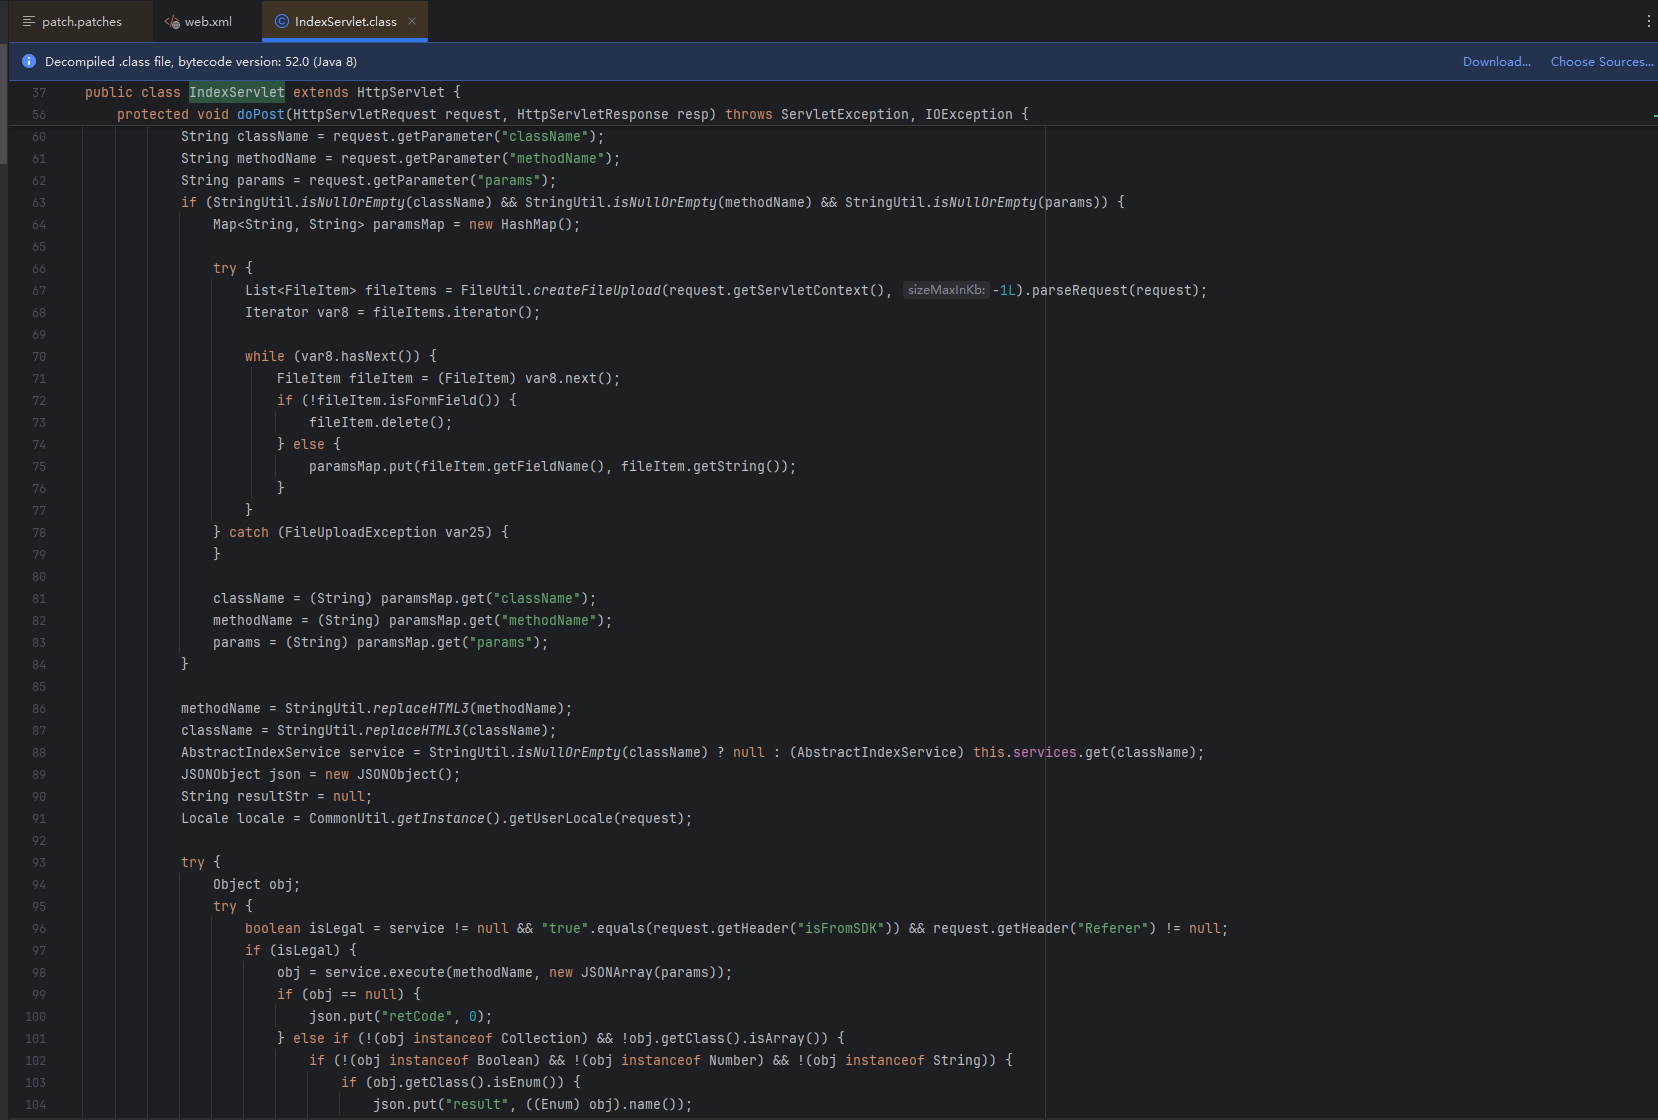The image size is (1658, 1120).
Task: Click the replaceHTML3 call on methodName line
Action: pyautogui.click(x=421, y=708)
